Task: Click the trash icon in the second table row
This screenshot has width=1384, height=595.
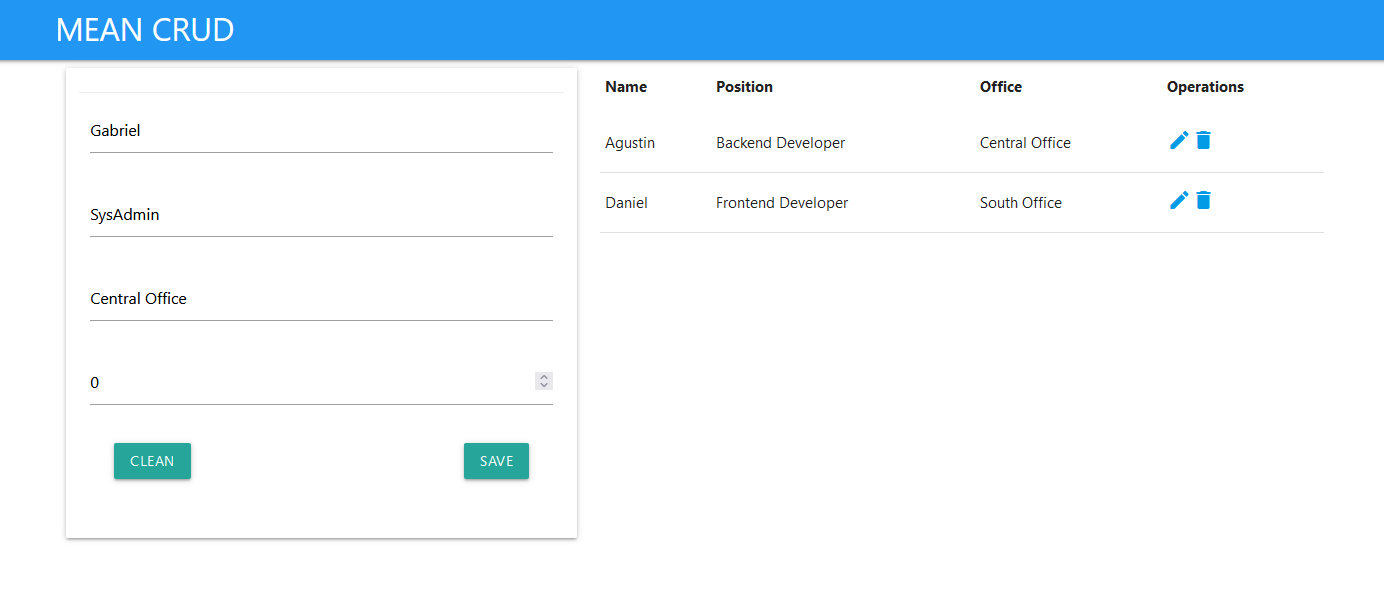Action: pos(1203,200)
